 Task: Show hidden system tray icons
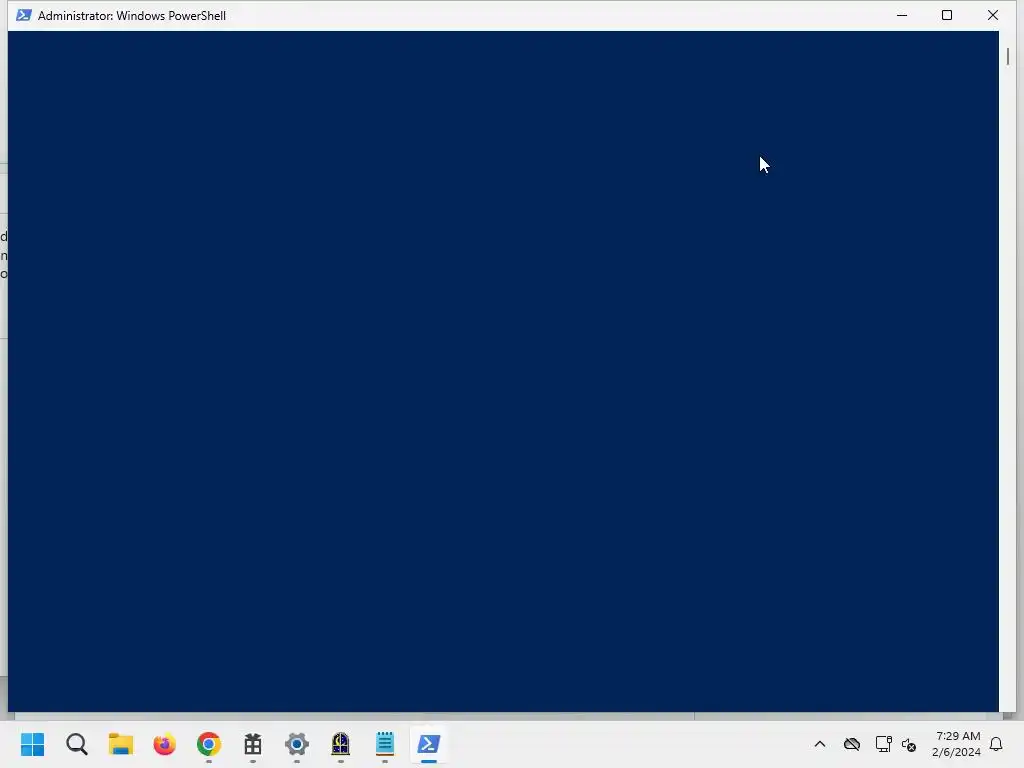point(820,744)
